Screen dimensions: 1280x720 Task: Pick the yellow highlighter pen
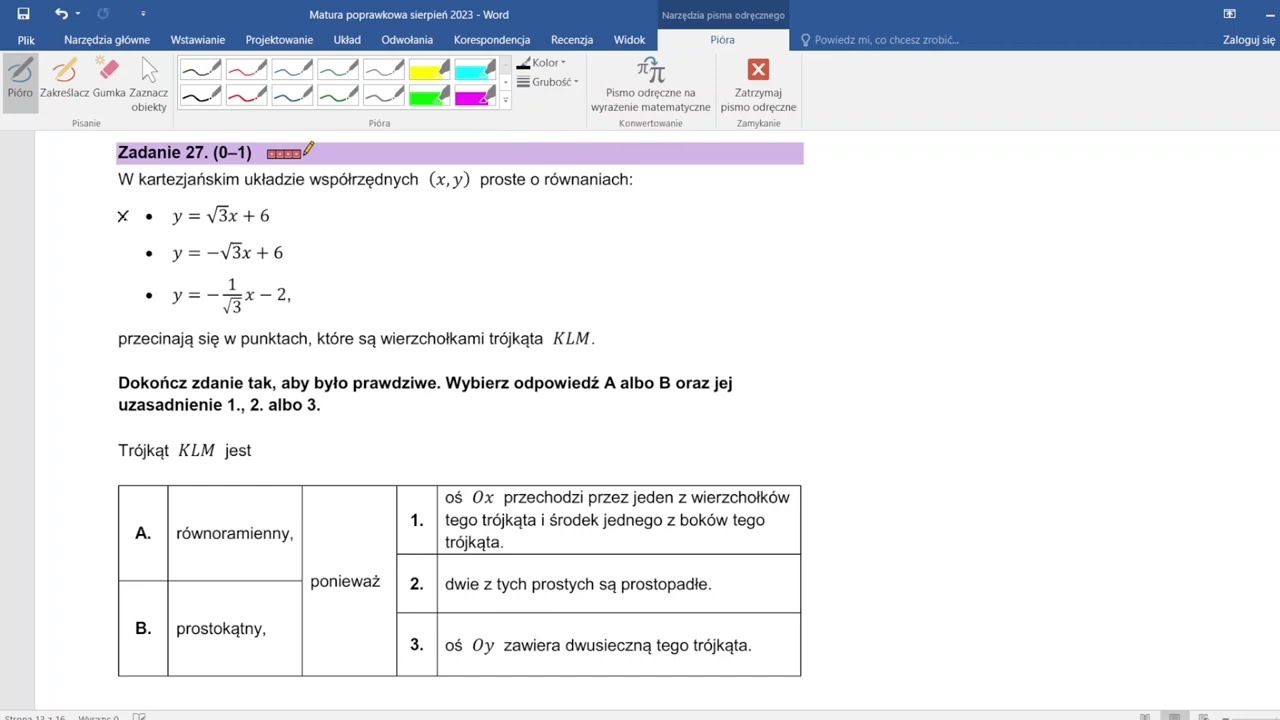(x=429, y=70)
